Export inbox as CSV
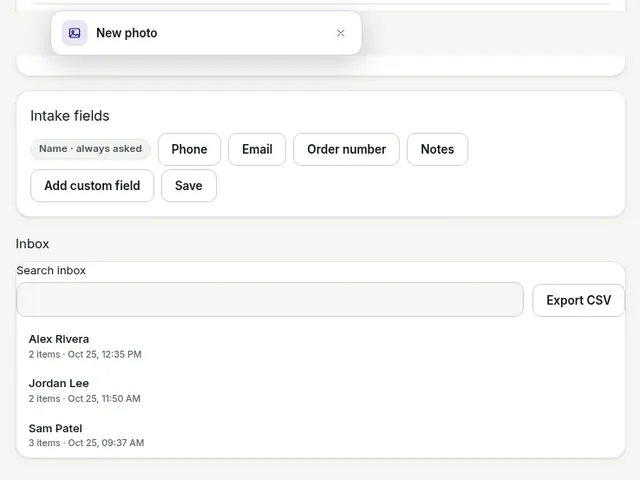 (578, 300)
